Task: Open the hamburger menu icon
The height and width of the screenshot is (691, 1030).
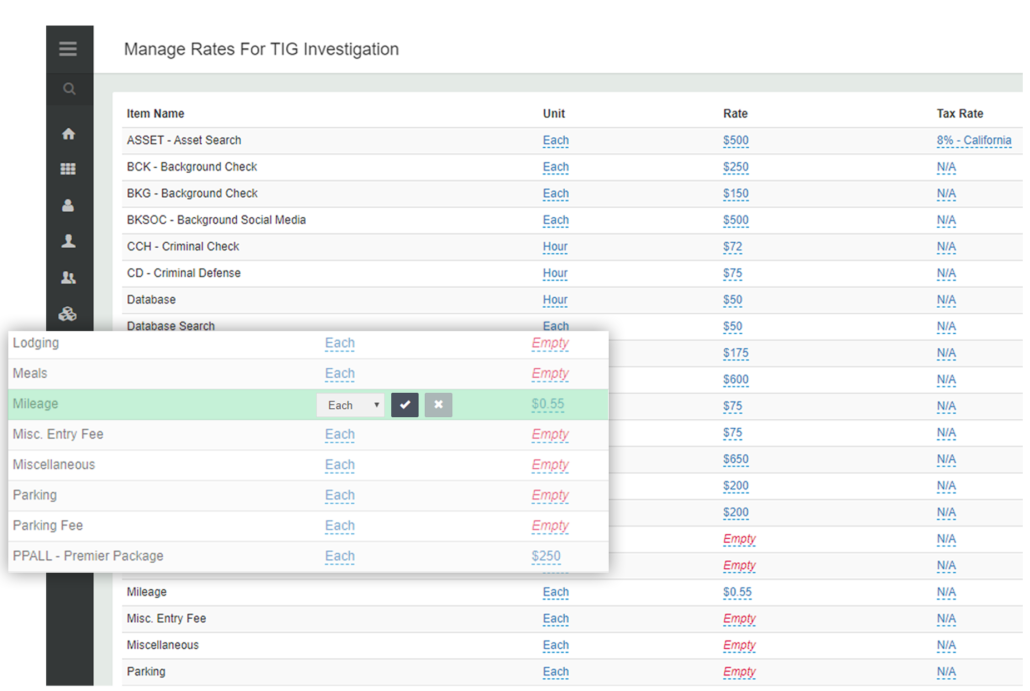Action: pyautogui.click(x=68, y=49)
